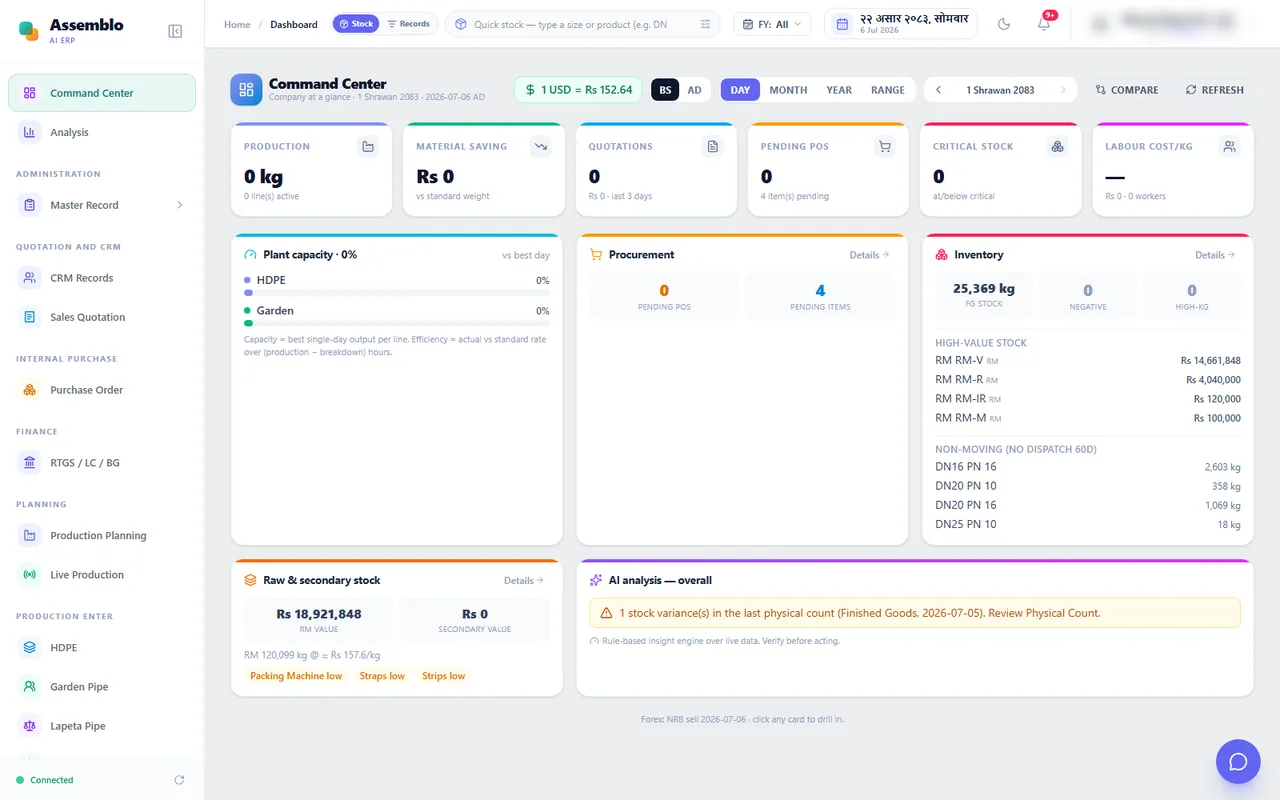This screenshot has height=800, width=1280.
Task: Select BS calendar mode
Action: coord(665,90)
